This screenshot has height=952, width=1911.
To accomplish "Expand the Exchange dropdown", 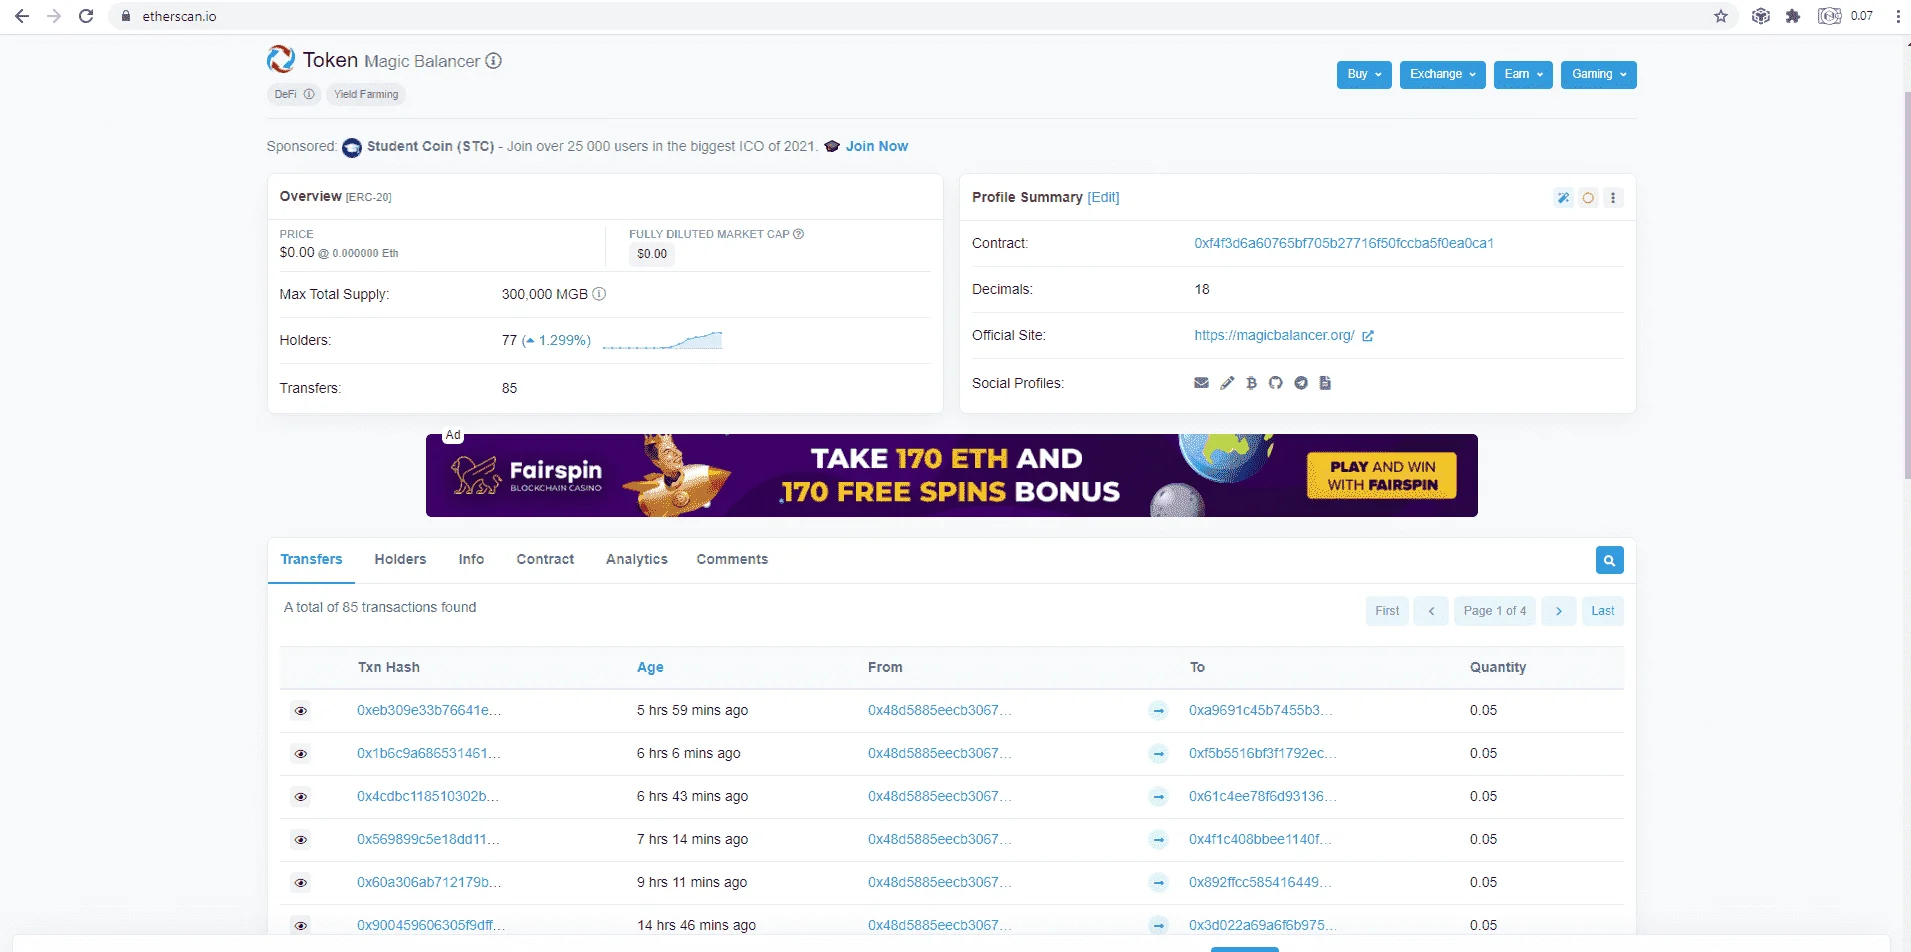I will tap(1442, 75).
